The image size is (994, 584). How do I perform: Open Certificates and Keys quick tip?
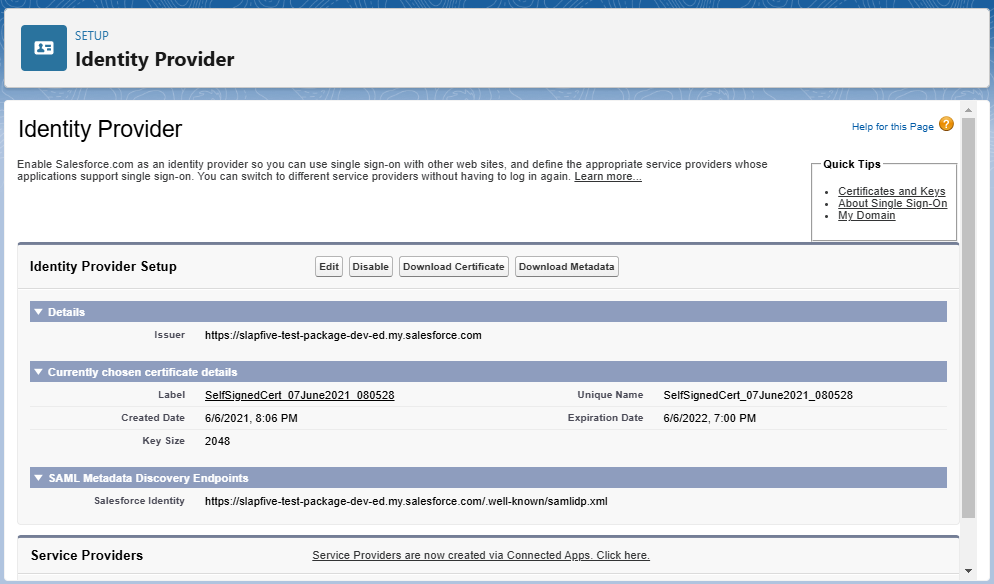point(891,191)
